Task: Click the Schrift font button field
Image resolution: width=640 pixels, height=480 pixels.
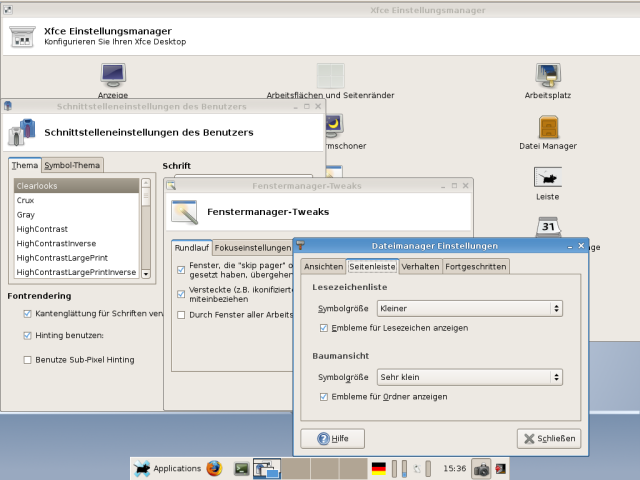Action: [x=243, y=176]
